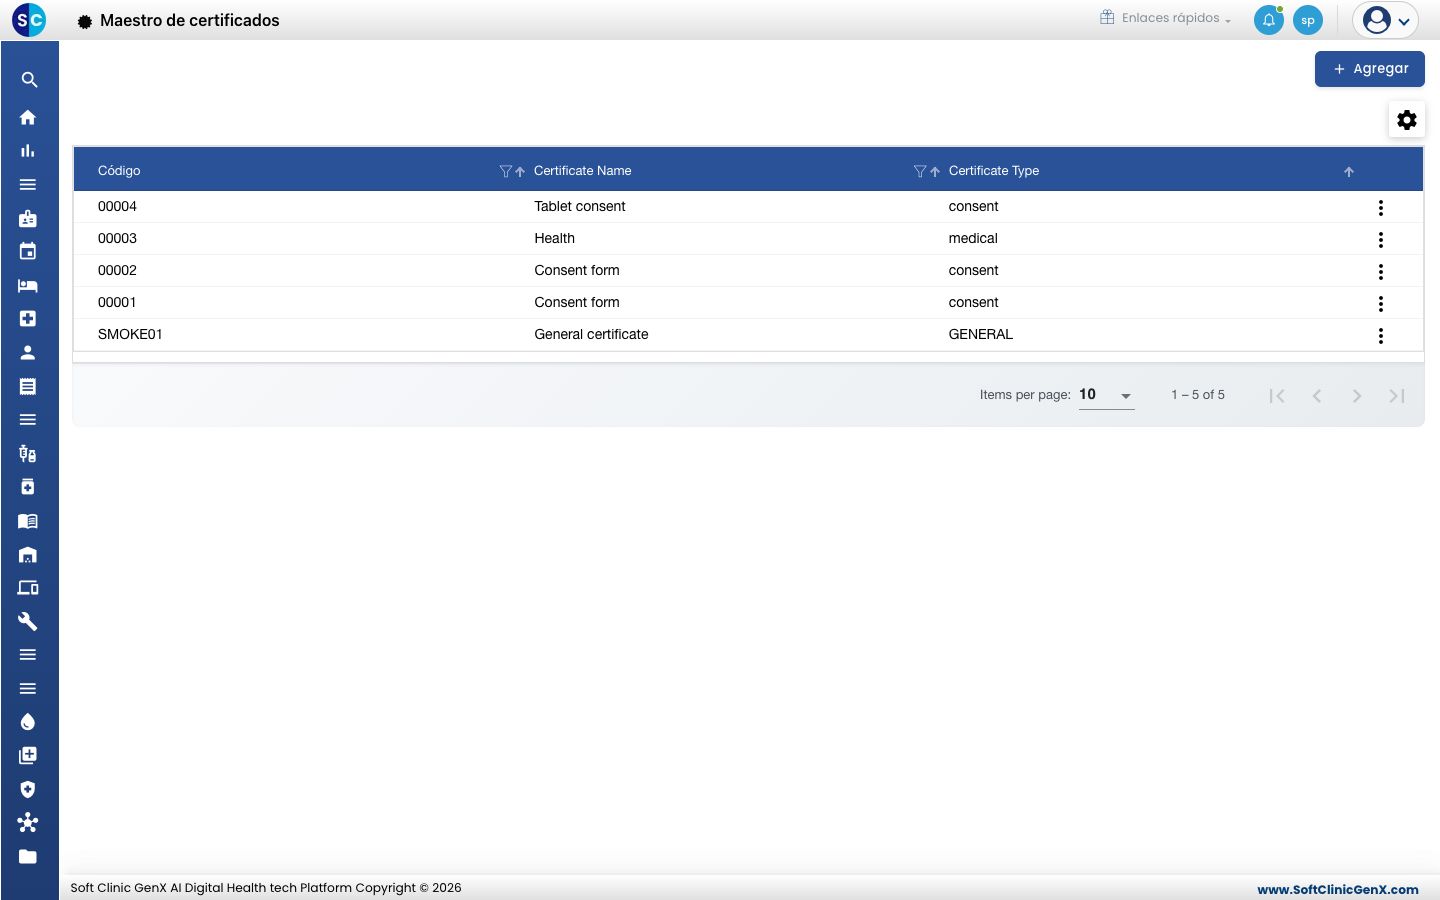Open the devices sidebar icon
Image resolution: width=1440 pixels, height=900 pixels.
pyautogui.click(x=28, y=588)
